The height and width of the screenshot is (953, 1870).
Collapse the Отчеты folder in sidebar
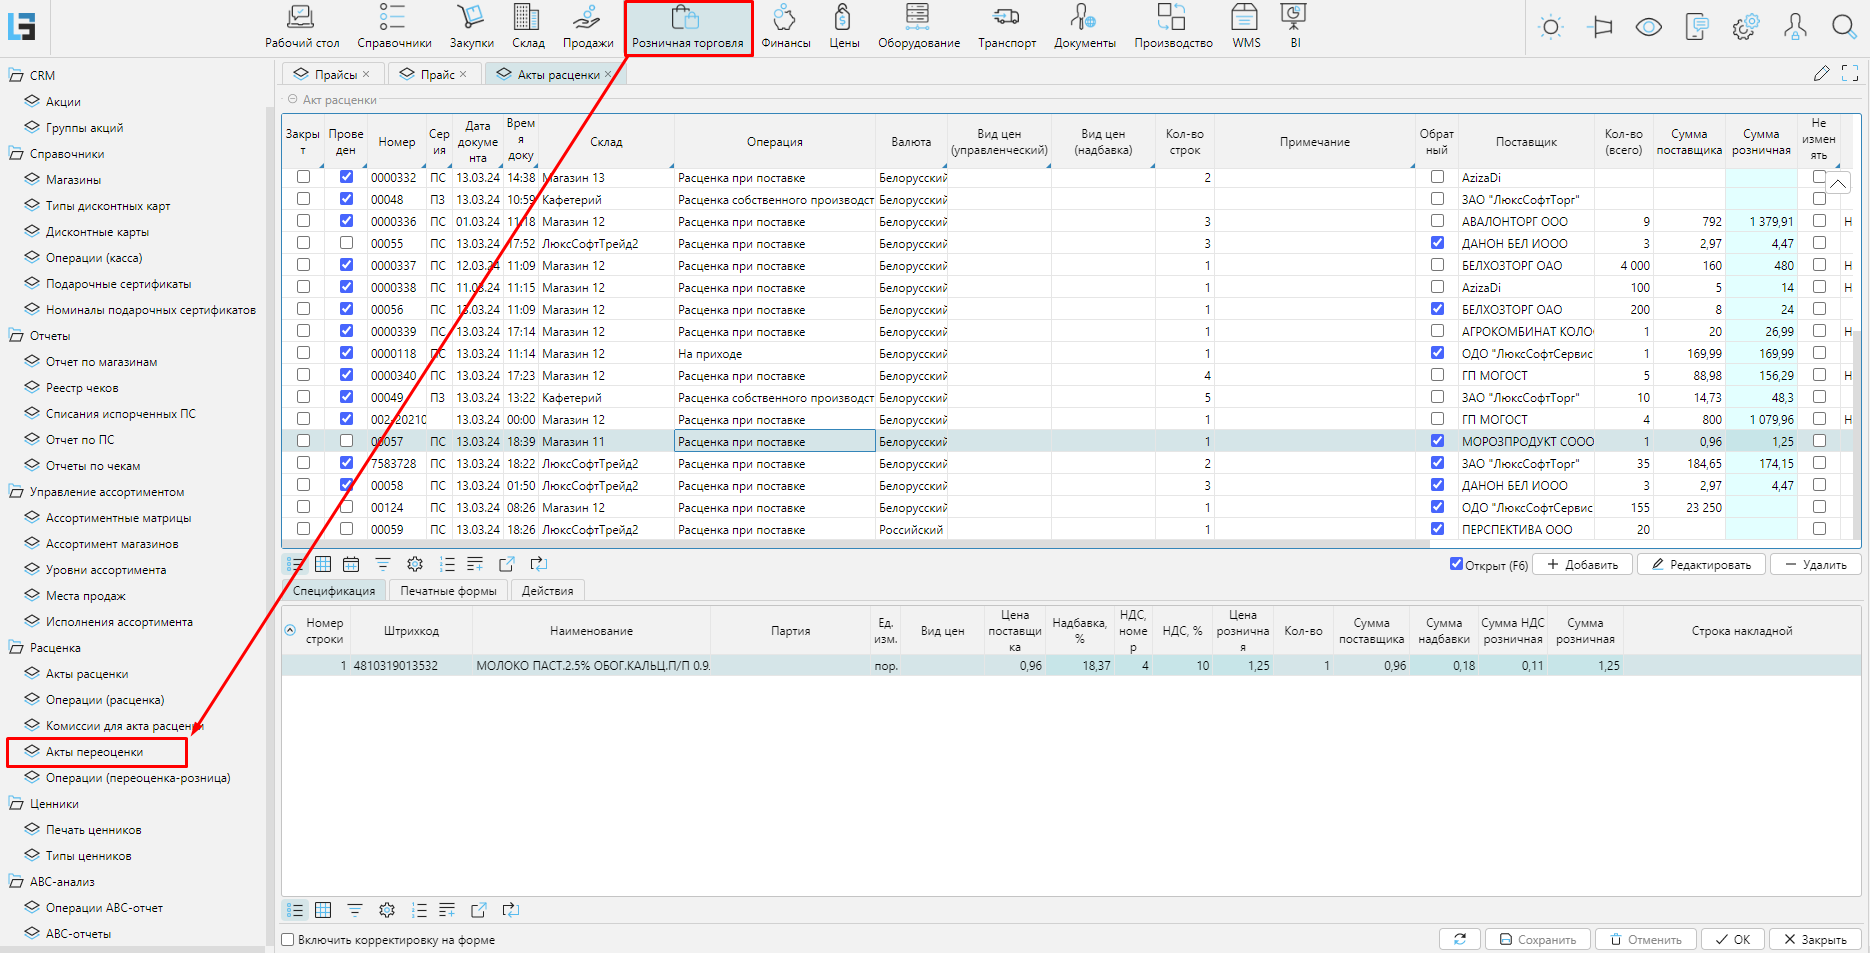pos(16,336)
